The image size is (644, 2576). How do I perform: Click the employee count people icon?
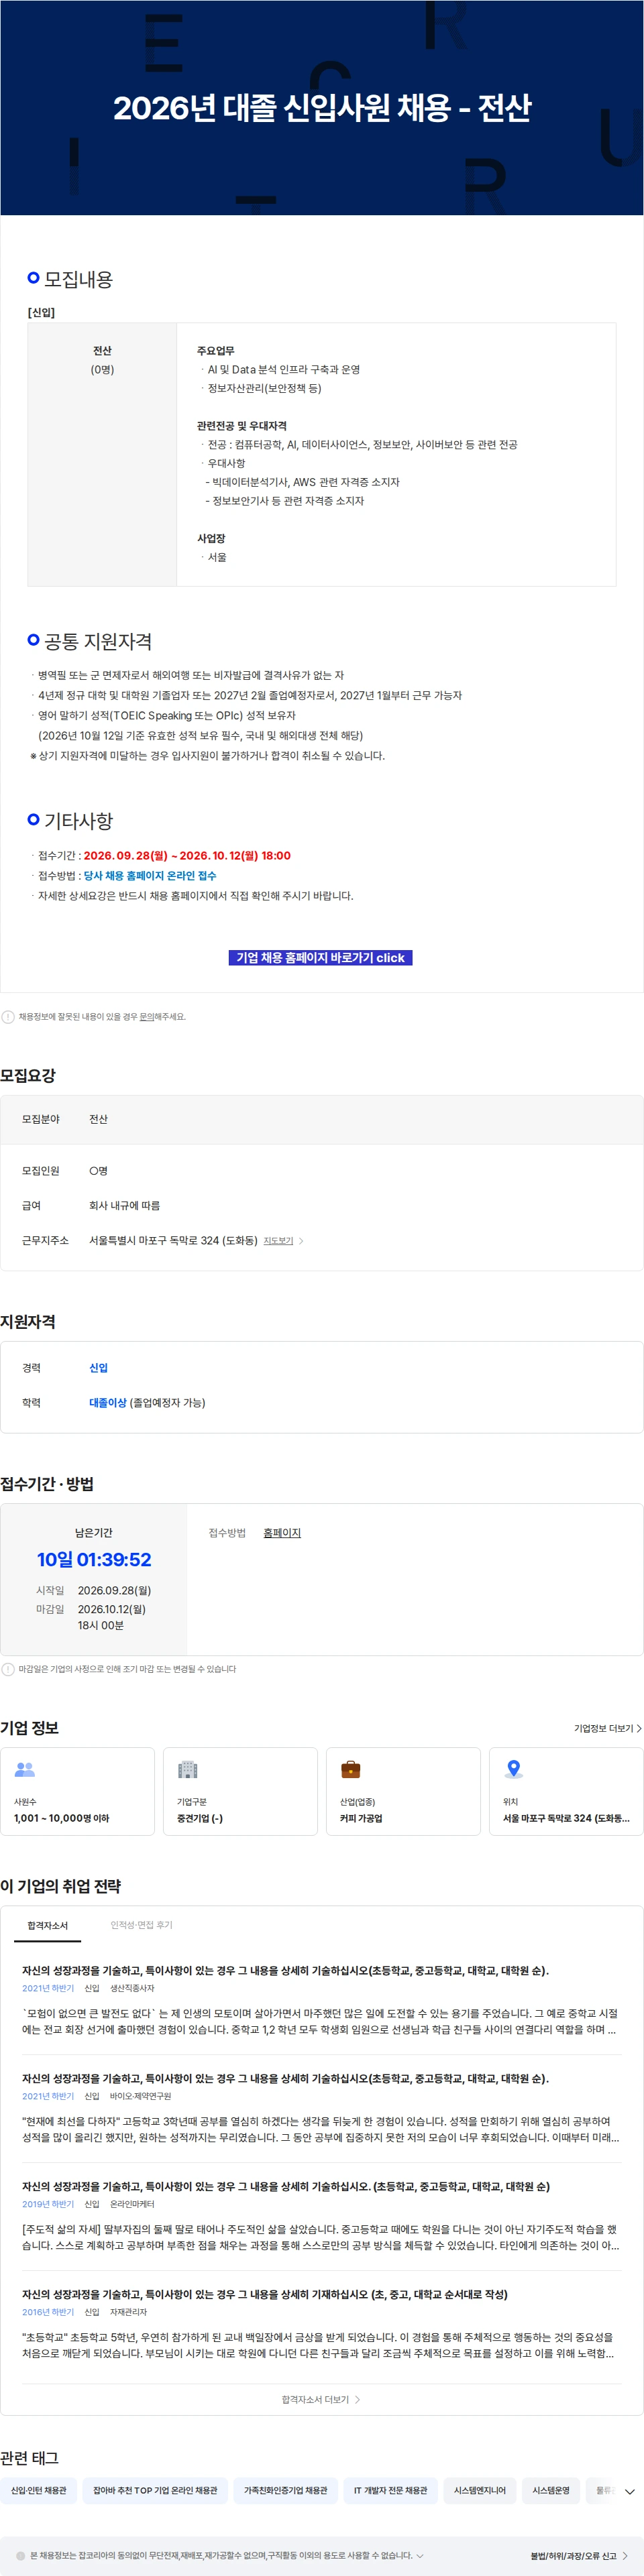click(25, 1769)
